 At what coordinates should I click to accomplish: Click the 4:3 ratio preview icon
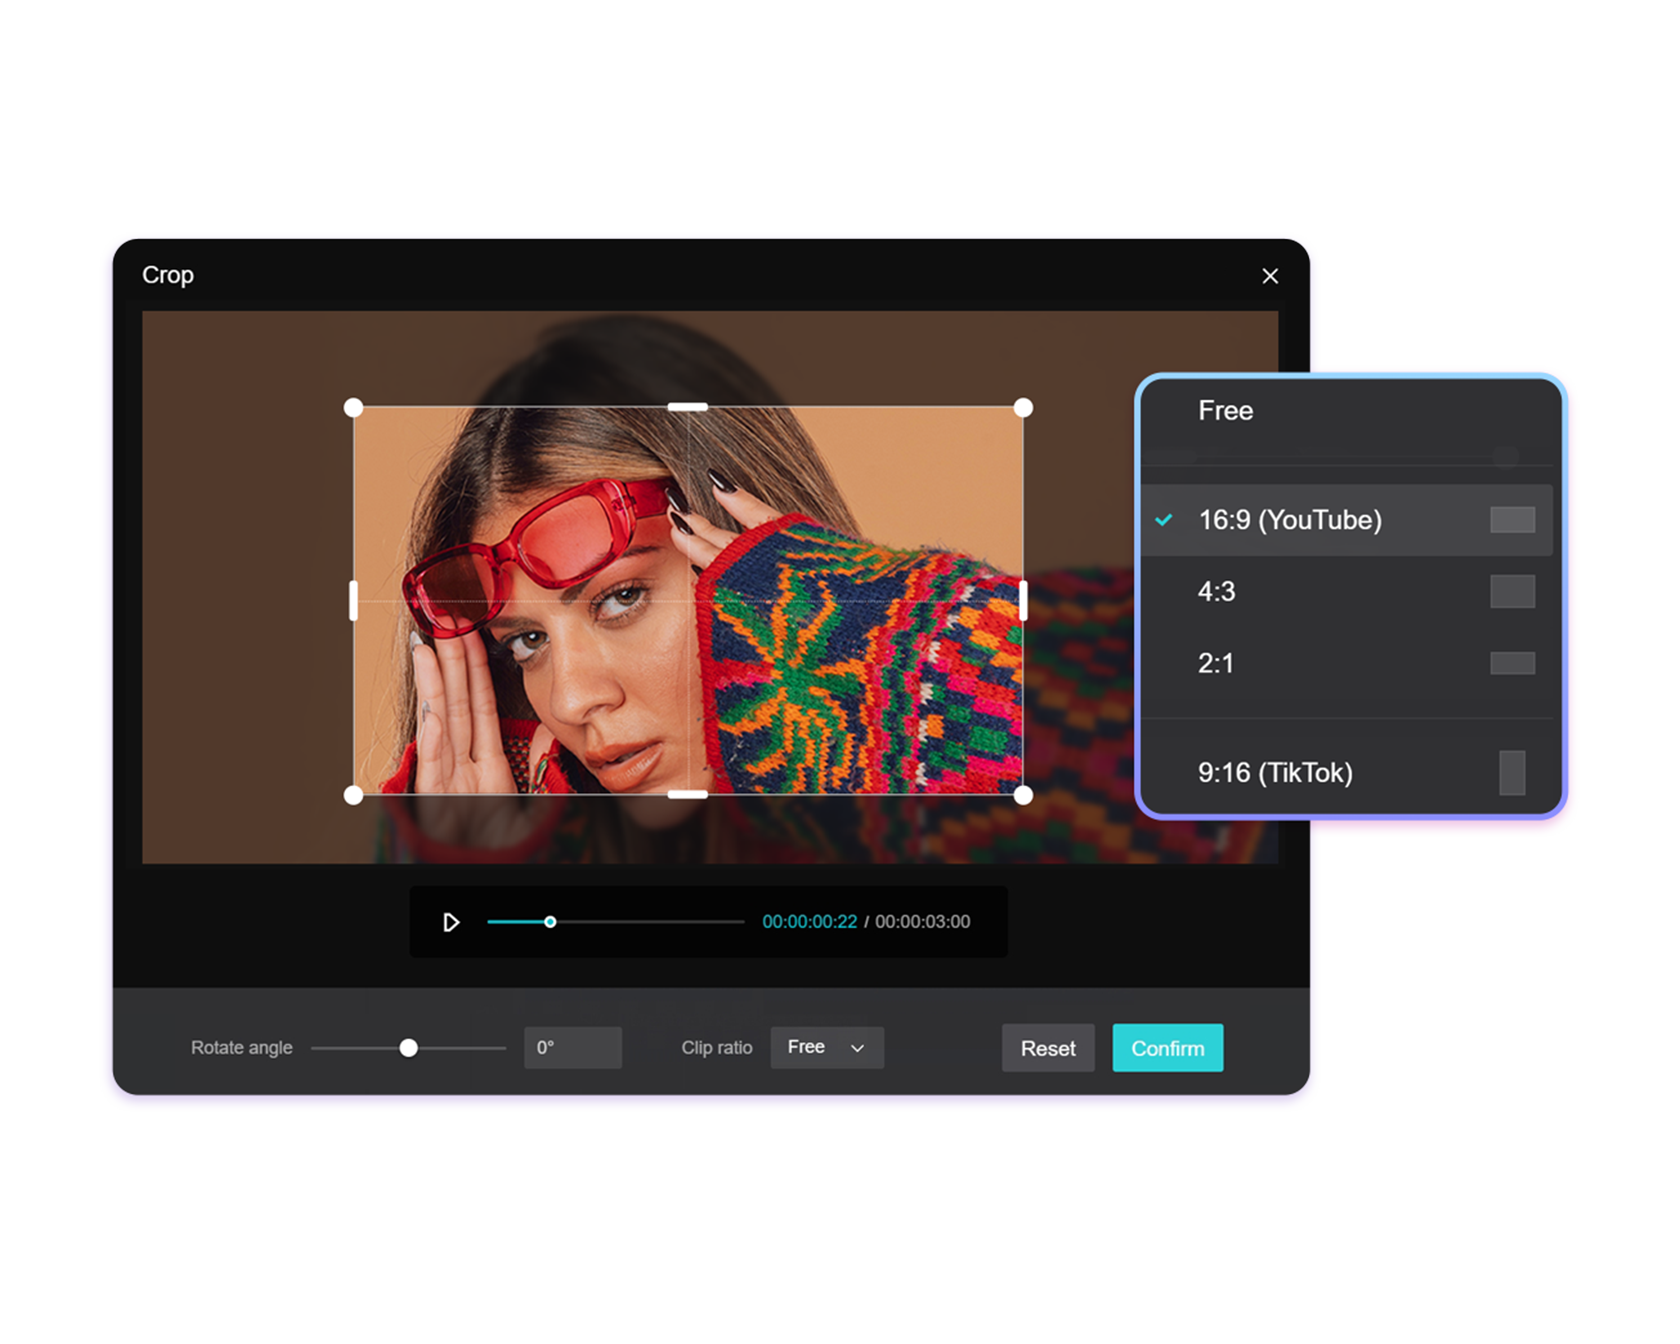pos(1513,591)
